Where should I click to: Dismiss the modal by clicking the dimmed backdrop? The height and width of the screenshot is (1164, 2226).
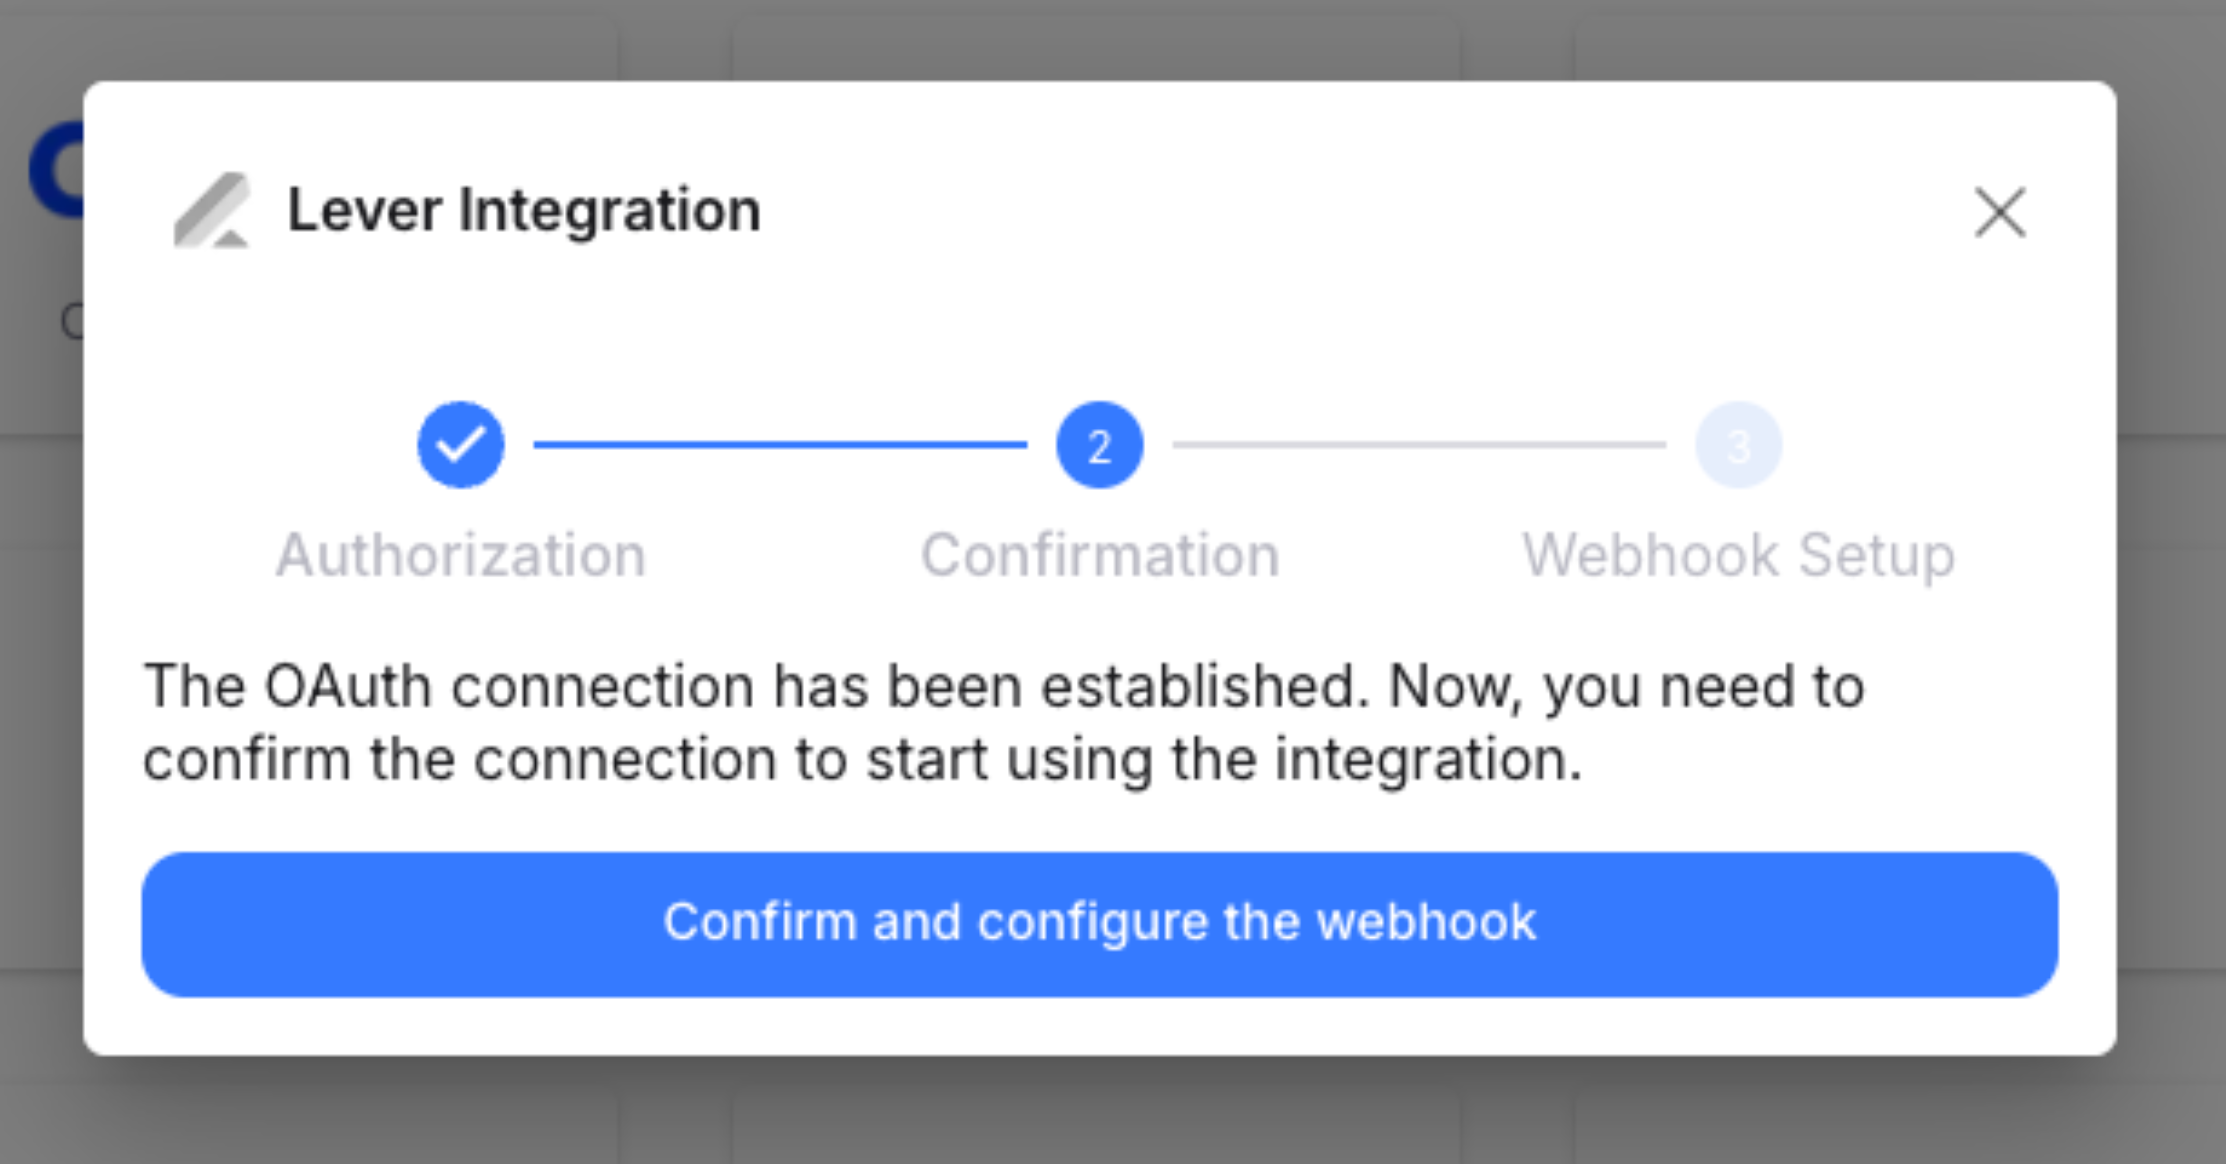1100,1110
